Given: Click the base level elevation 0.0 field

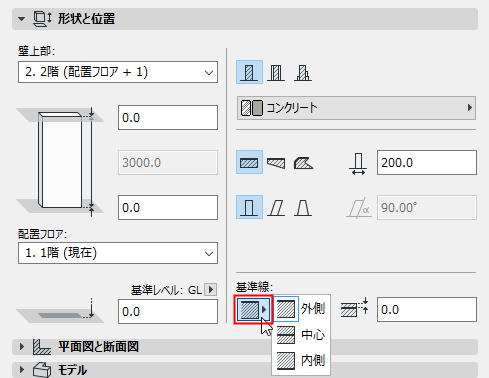Looking at the screenshot, I should [x=168, y=312].
